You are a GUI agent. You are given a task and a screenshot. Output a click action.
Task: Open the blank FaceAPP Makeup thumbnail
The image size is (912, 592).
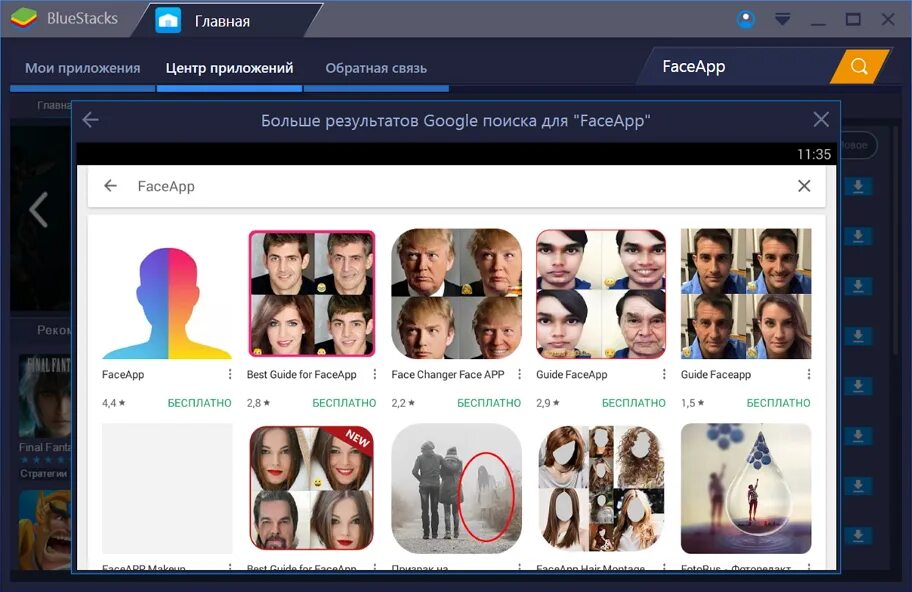pos(167,488)
